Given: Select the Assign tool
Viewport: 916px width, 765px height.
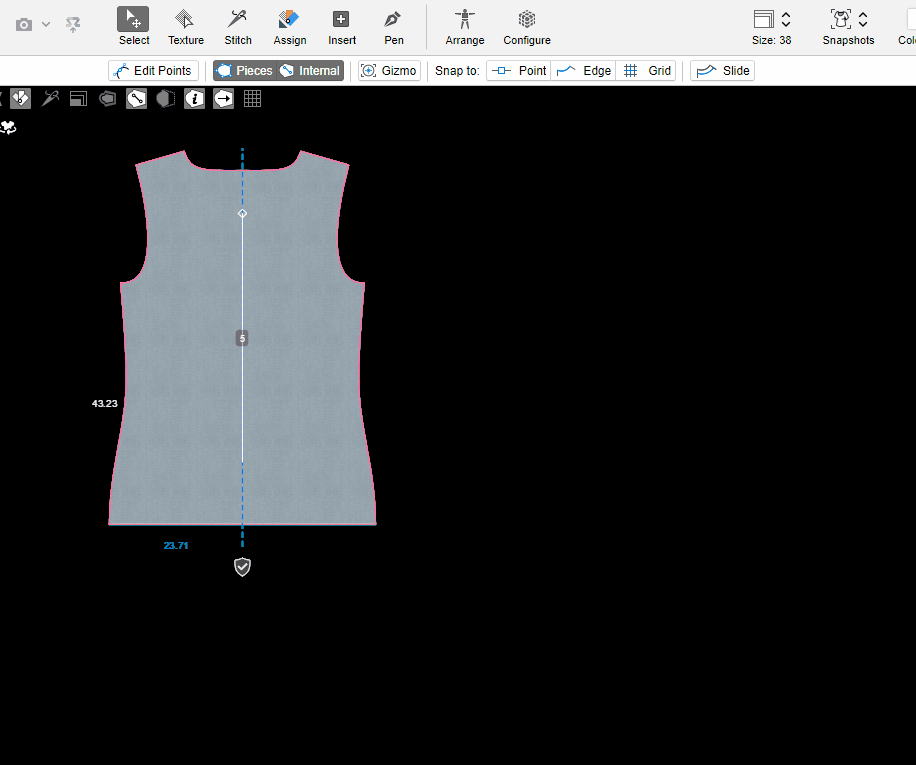Looking at the screenshot, I should click(290, 27).
